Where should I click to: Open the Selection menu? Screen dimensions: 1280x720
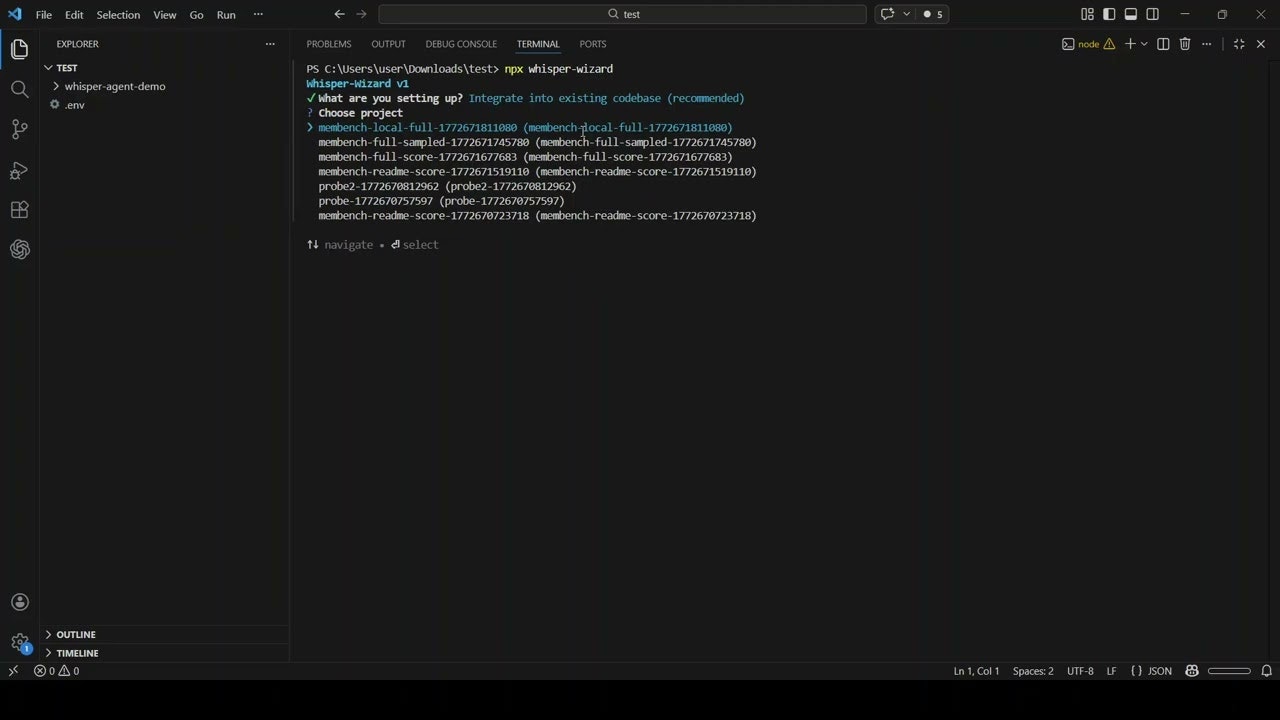tap(118, 15)
